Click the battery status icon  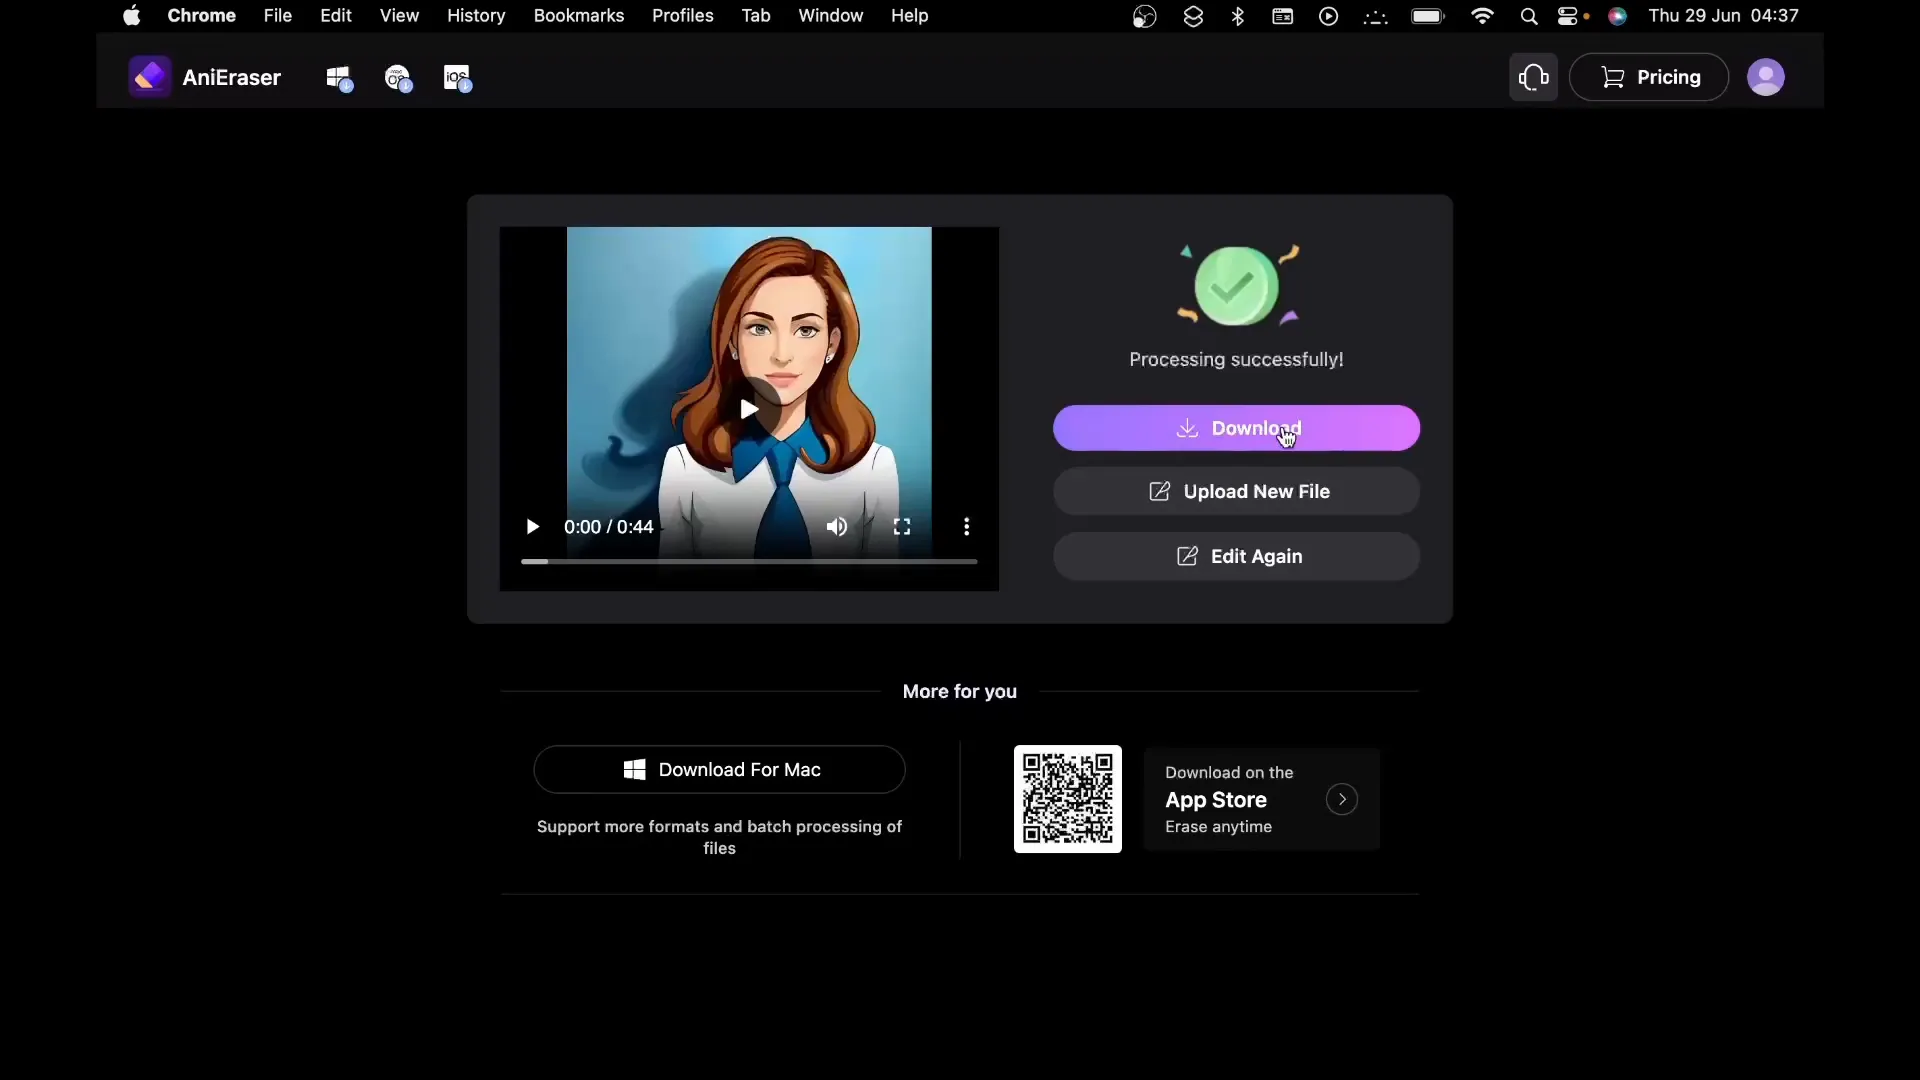[1428, 16]
